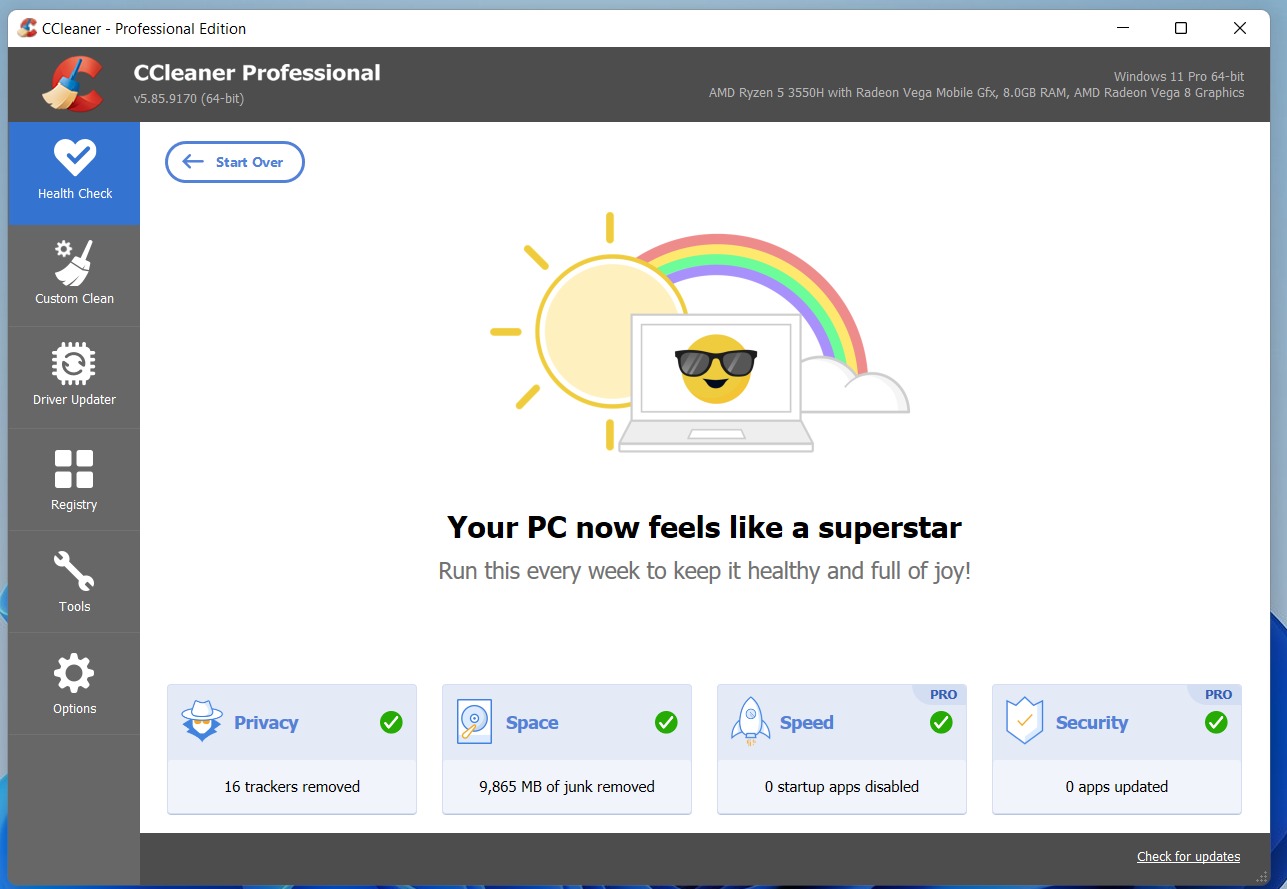Click the CCleaner icon in the title bar
This screenshot has height=889, width=1287.
point(26,28)
